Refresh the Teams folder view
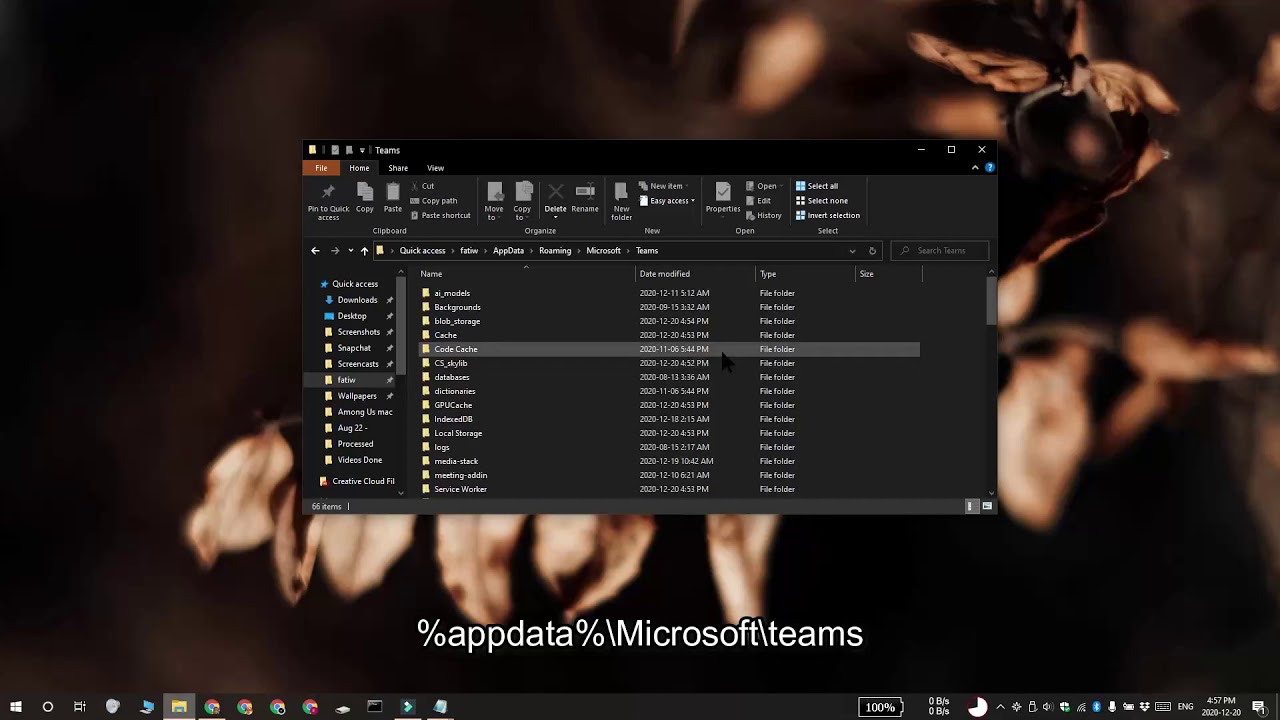Image resolution: width=1280 pixels, height=720 pixels. click(872, 251)
